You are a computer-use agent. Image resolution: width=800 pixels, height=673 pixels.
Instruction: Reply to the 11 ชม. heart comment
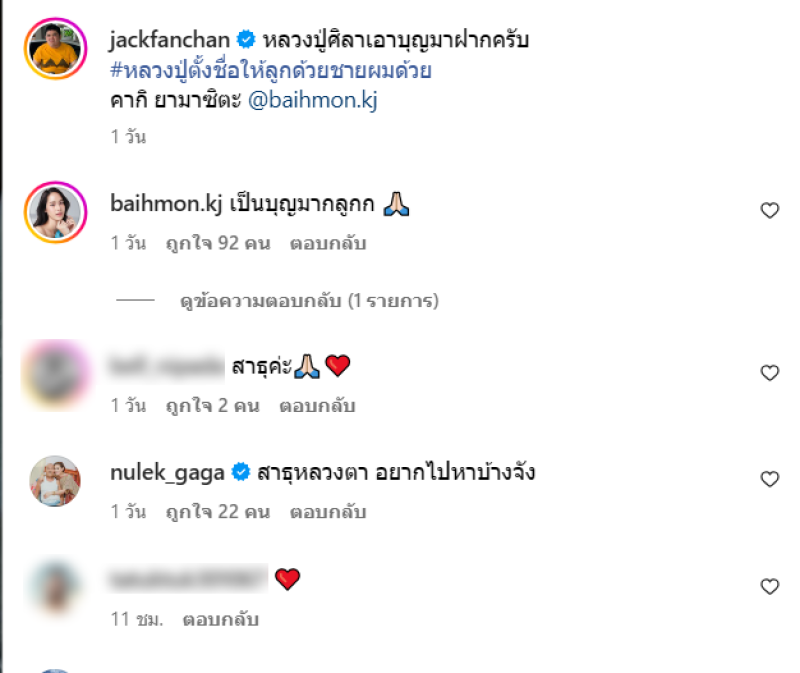click(x=220, y=619)
